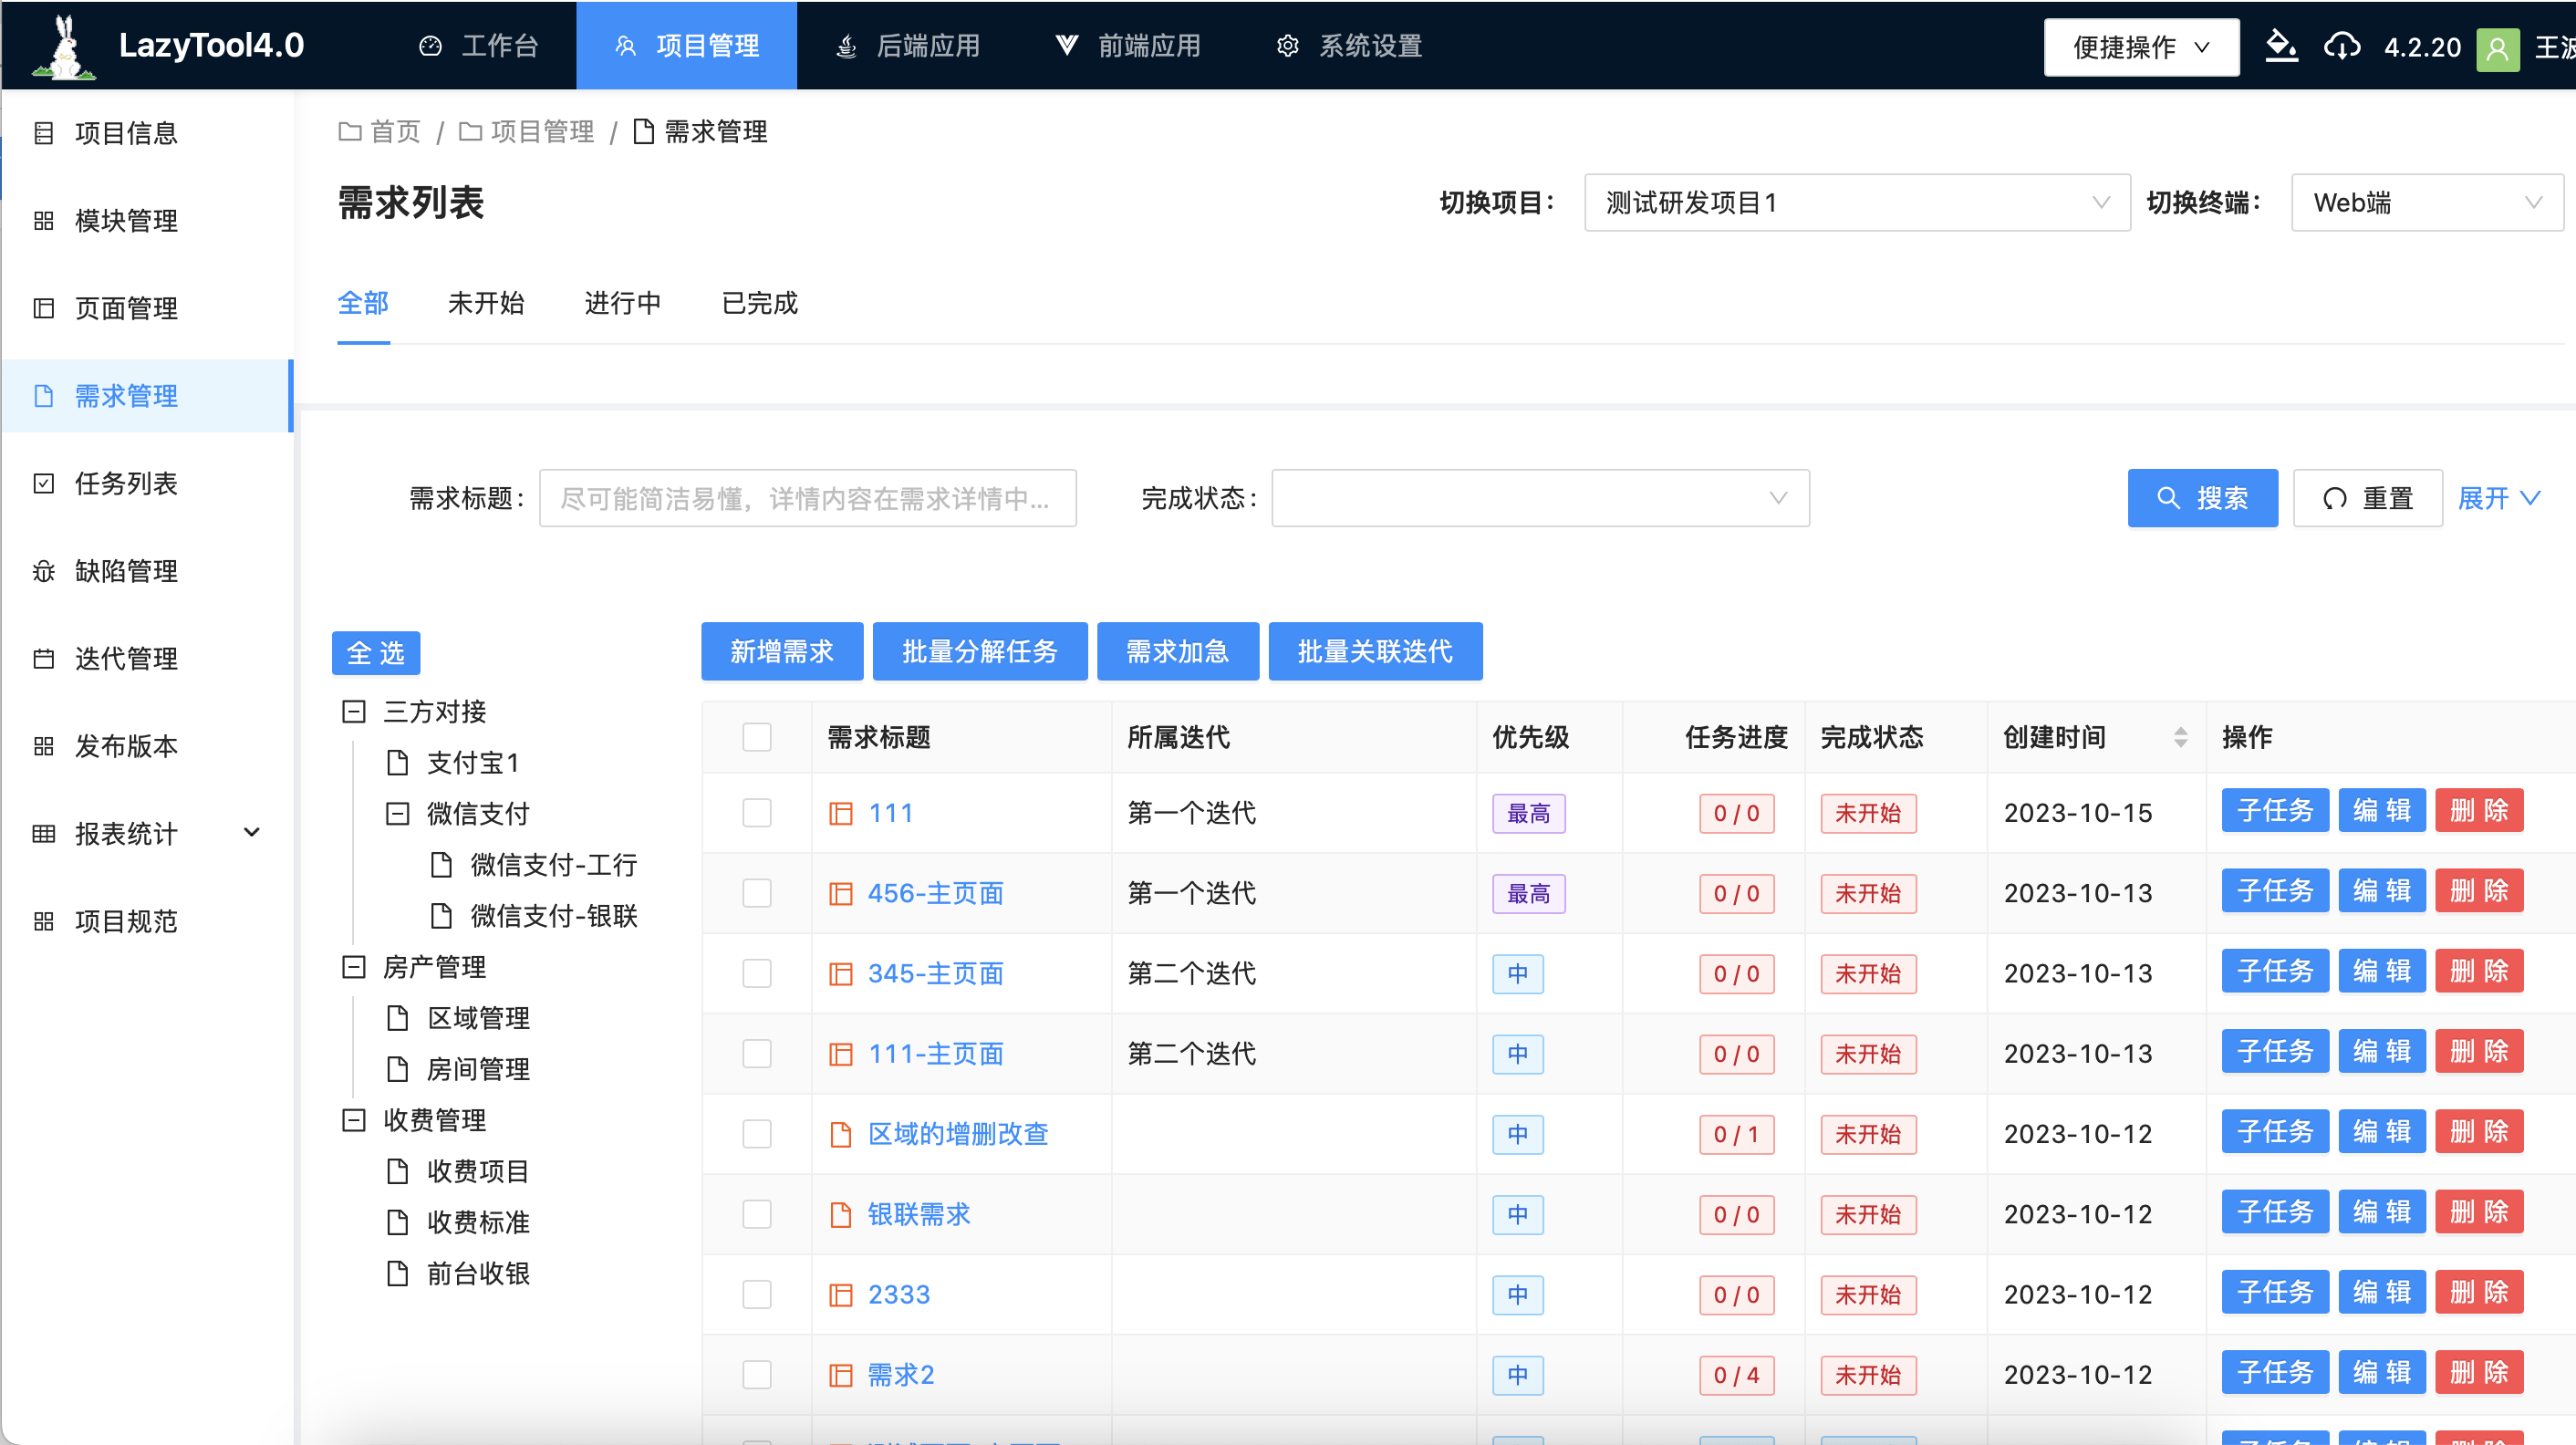Open the 后端应用 top menu
2576x1445 pixels.
[907, 46]
